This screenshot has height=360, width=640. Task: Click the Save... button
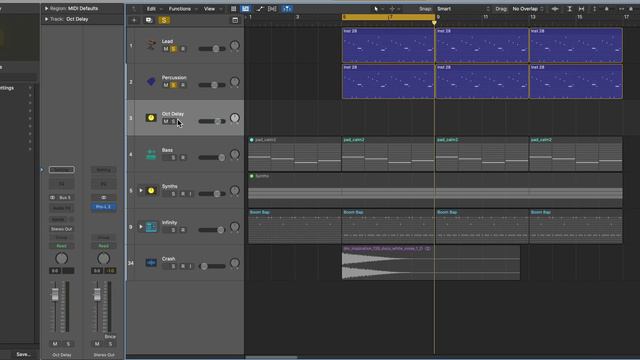click(x=23, y=354)
